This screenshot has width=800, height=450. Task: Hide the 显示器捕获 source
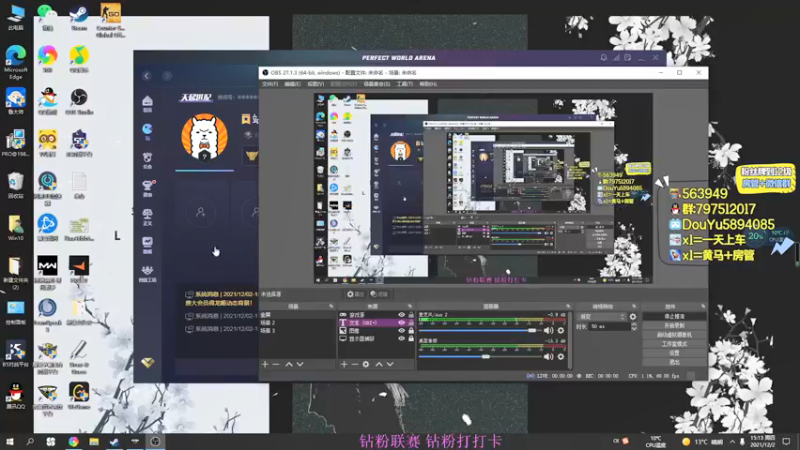coord(402,338)
